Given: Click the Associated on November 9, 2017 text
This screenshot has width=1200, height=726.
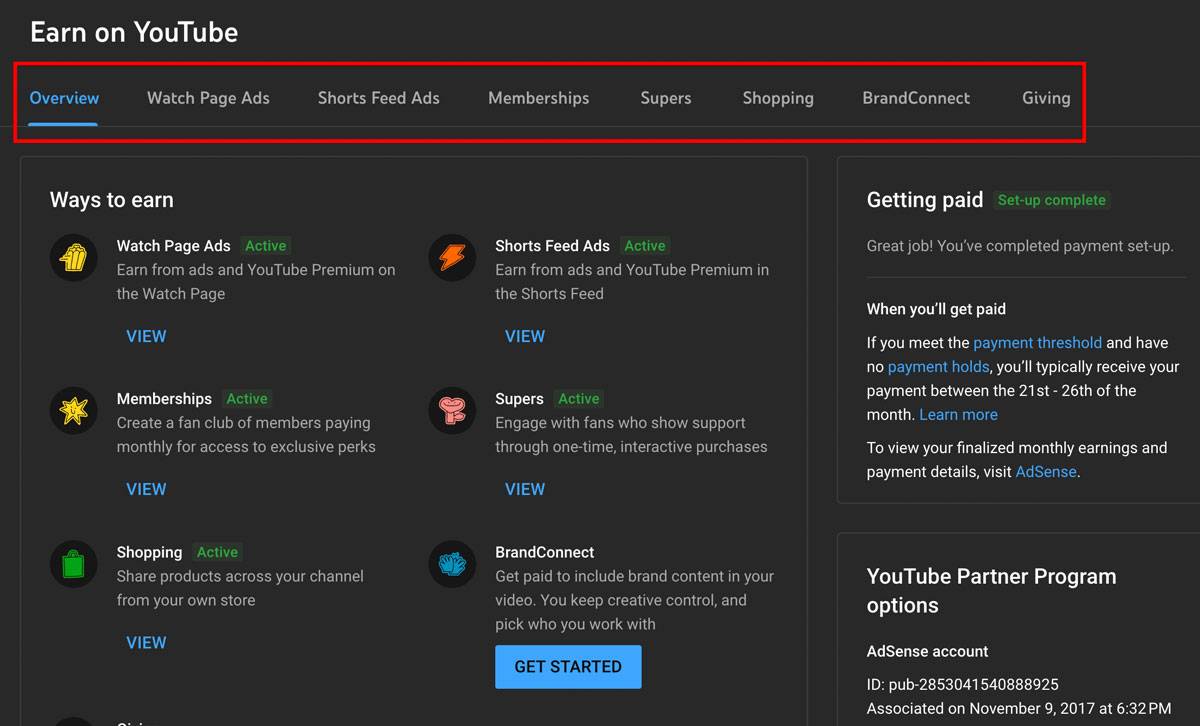Looking at the screenshot, I should [x=1018, y=708].
